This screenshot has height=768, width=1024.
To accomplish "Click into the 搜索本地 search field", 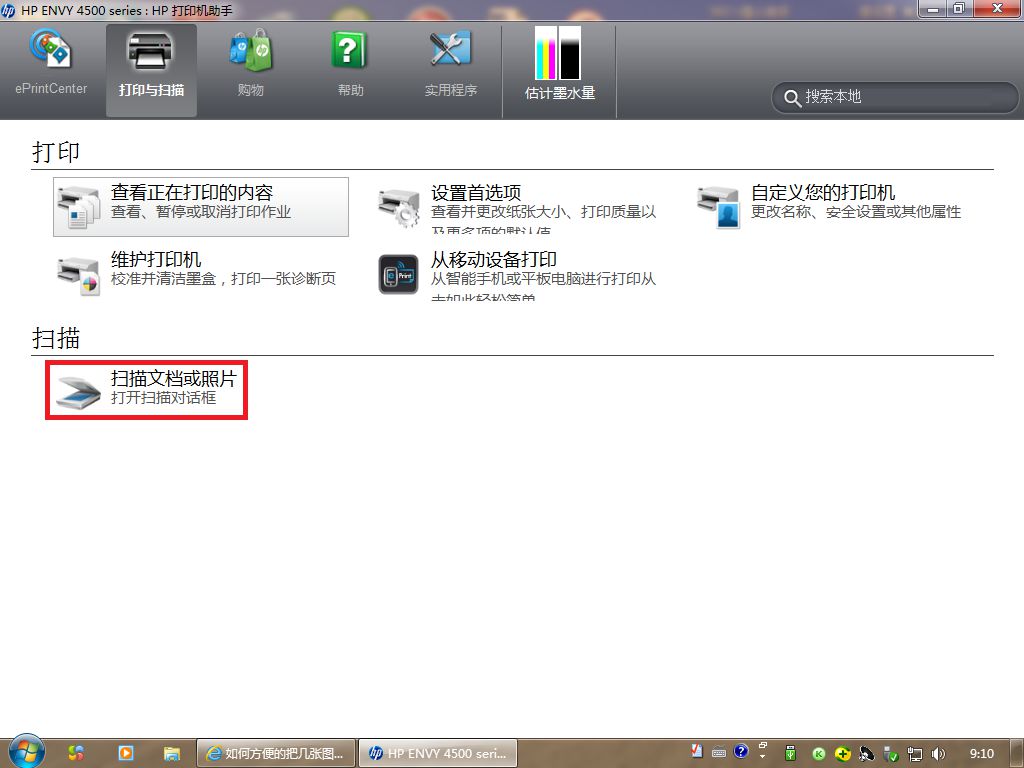I will pyautogui.click(x=895, y=97).
